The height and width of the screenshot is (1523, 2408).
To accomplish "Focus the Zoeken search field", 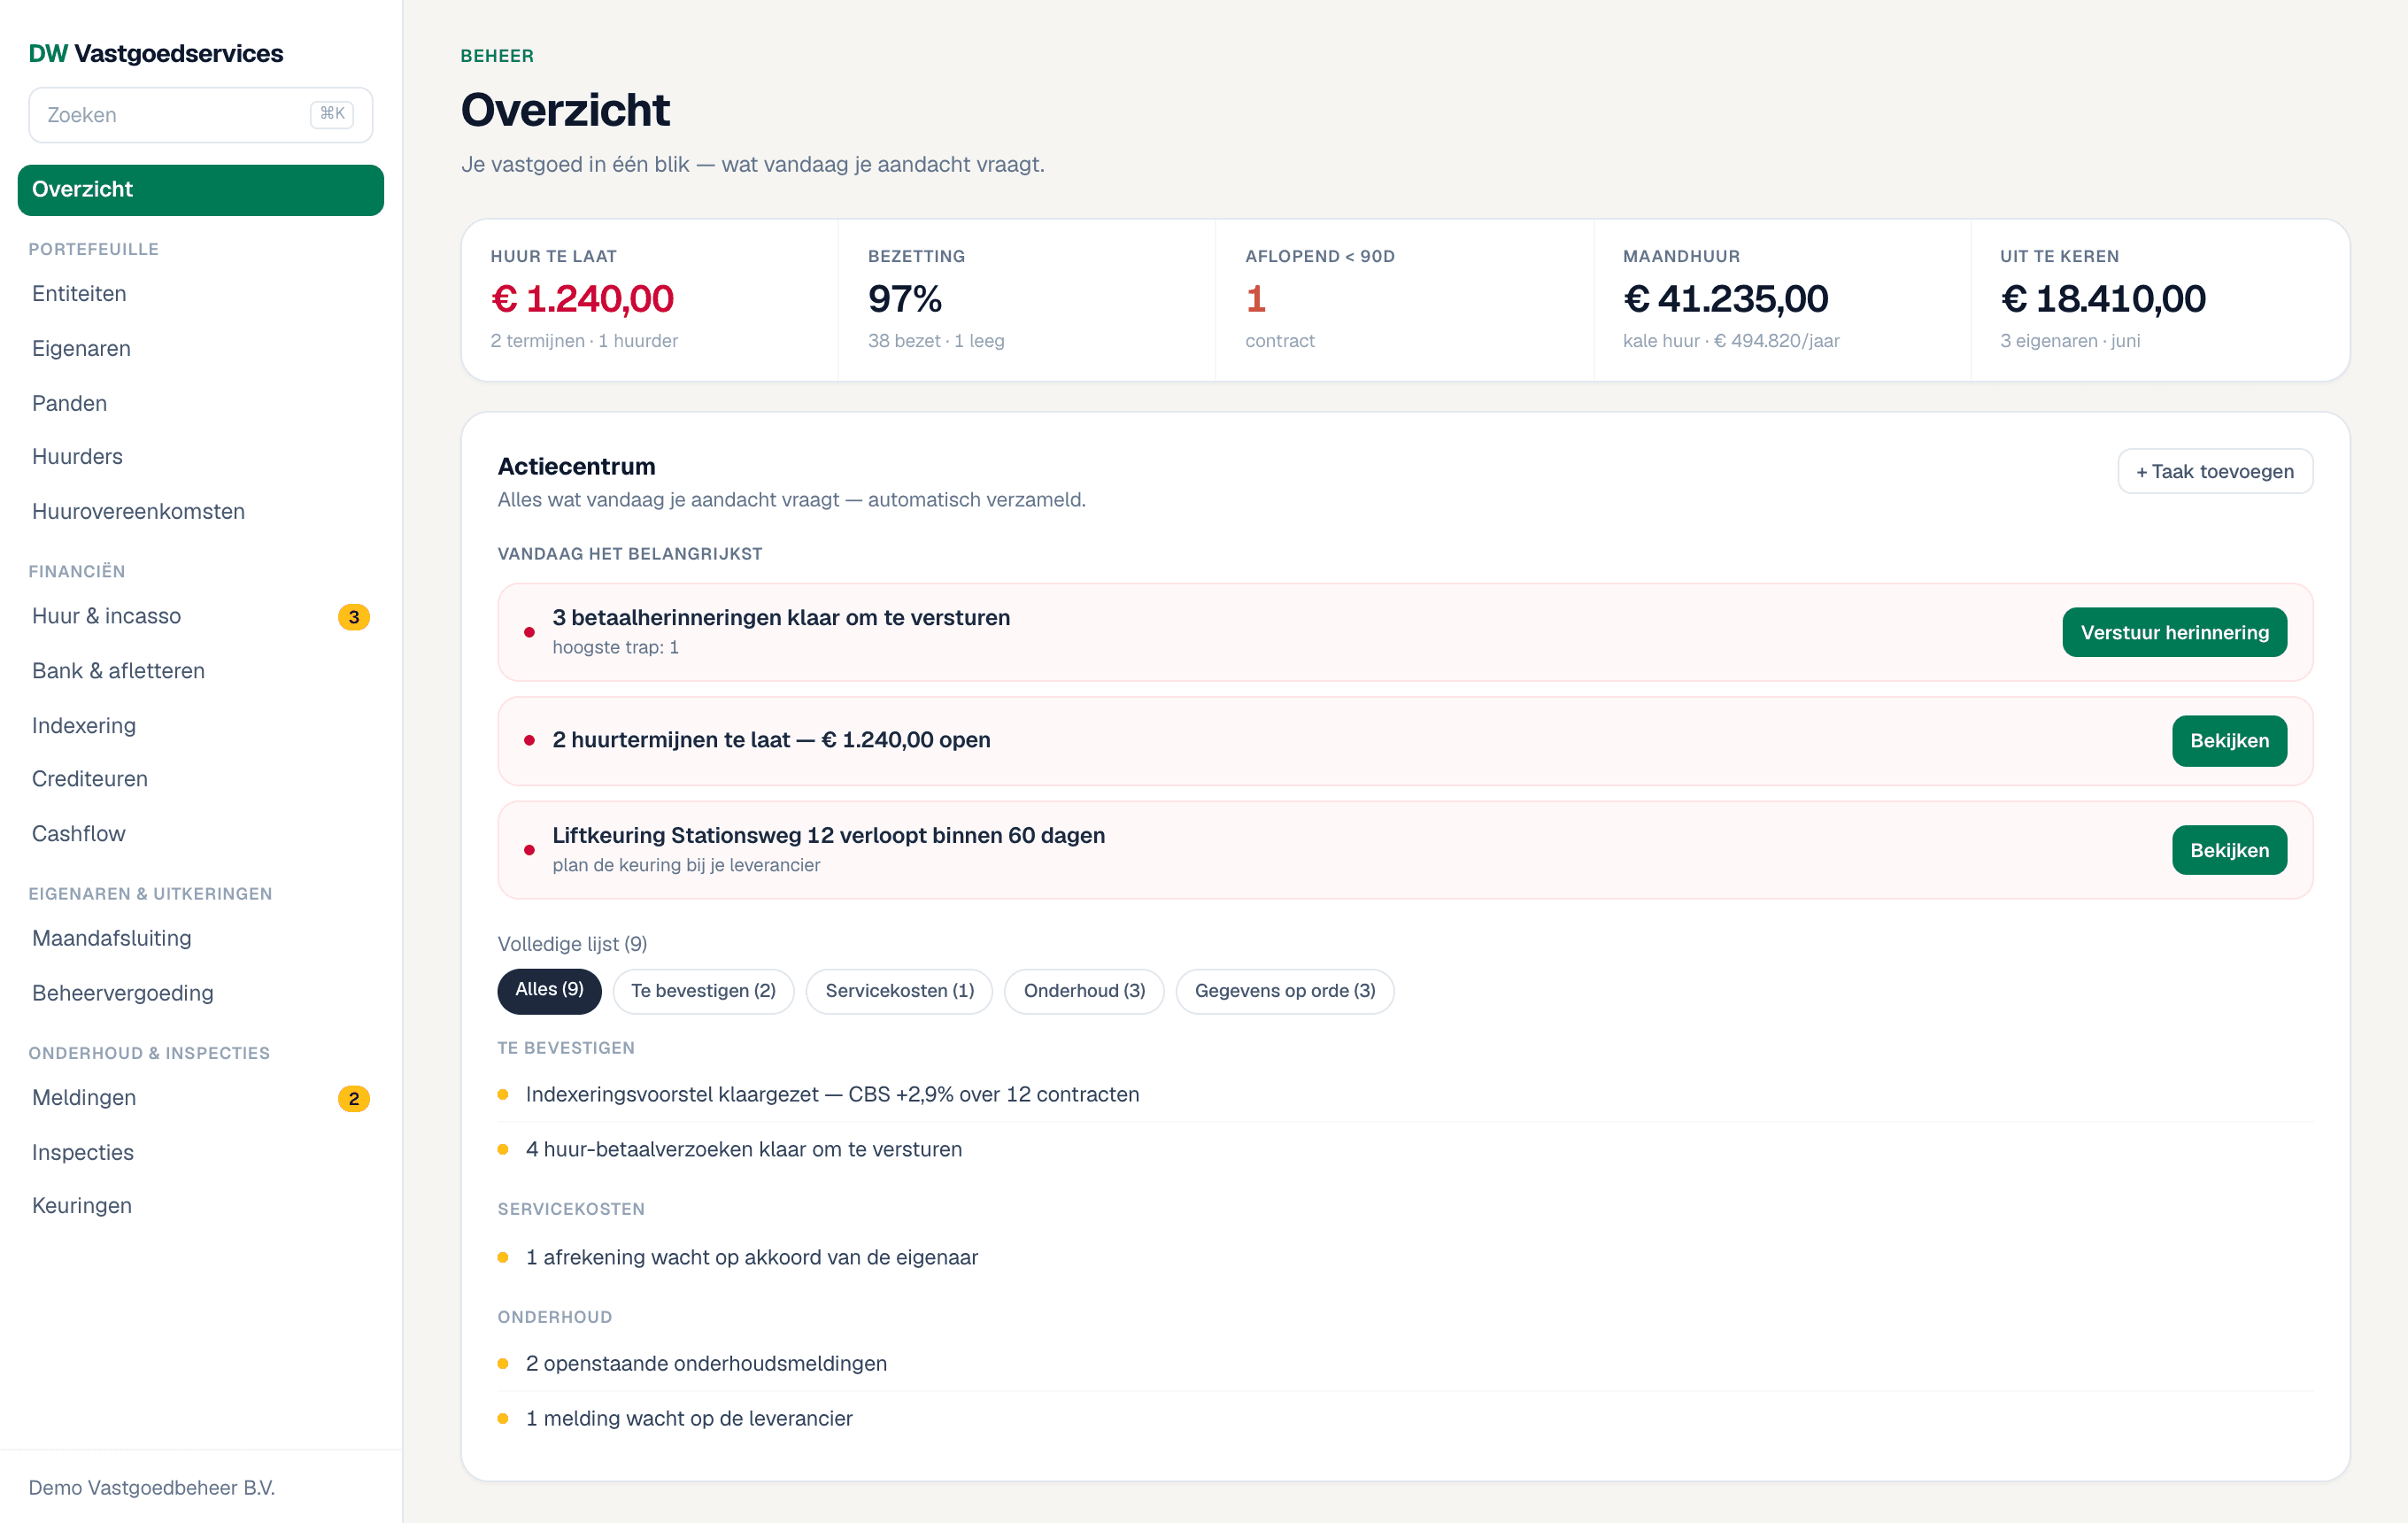I will pos(200,115).
